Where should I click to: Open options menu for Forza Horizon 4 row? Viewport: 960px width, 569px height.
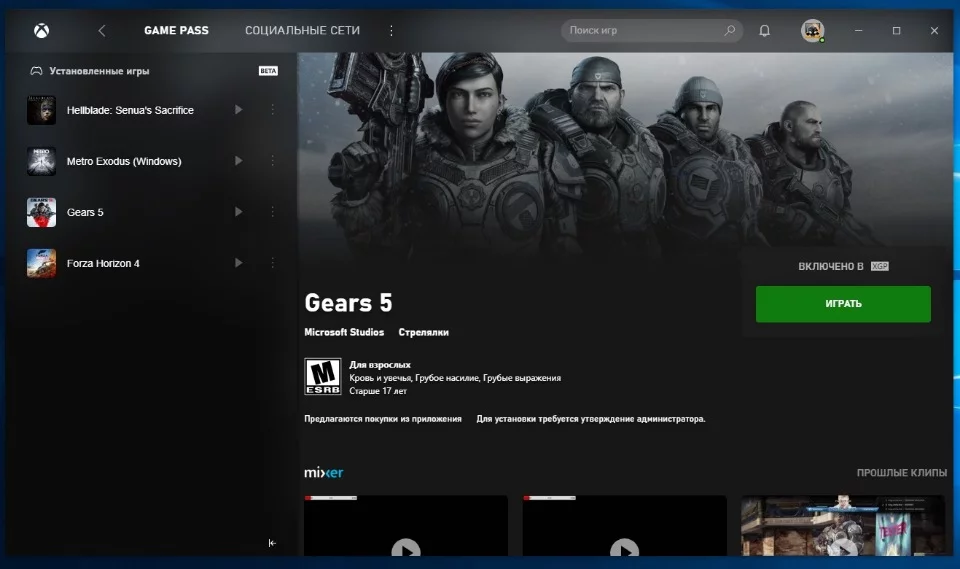[272, 263]
